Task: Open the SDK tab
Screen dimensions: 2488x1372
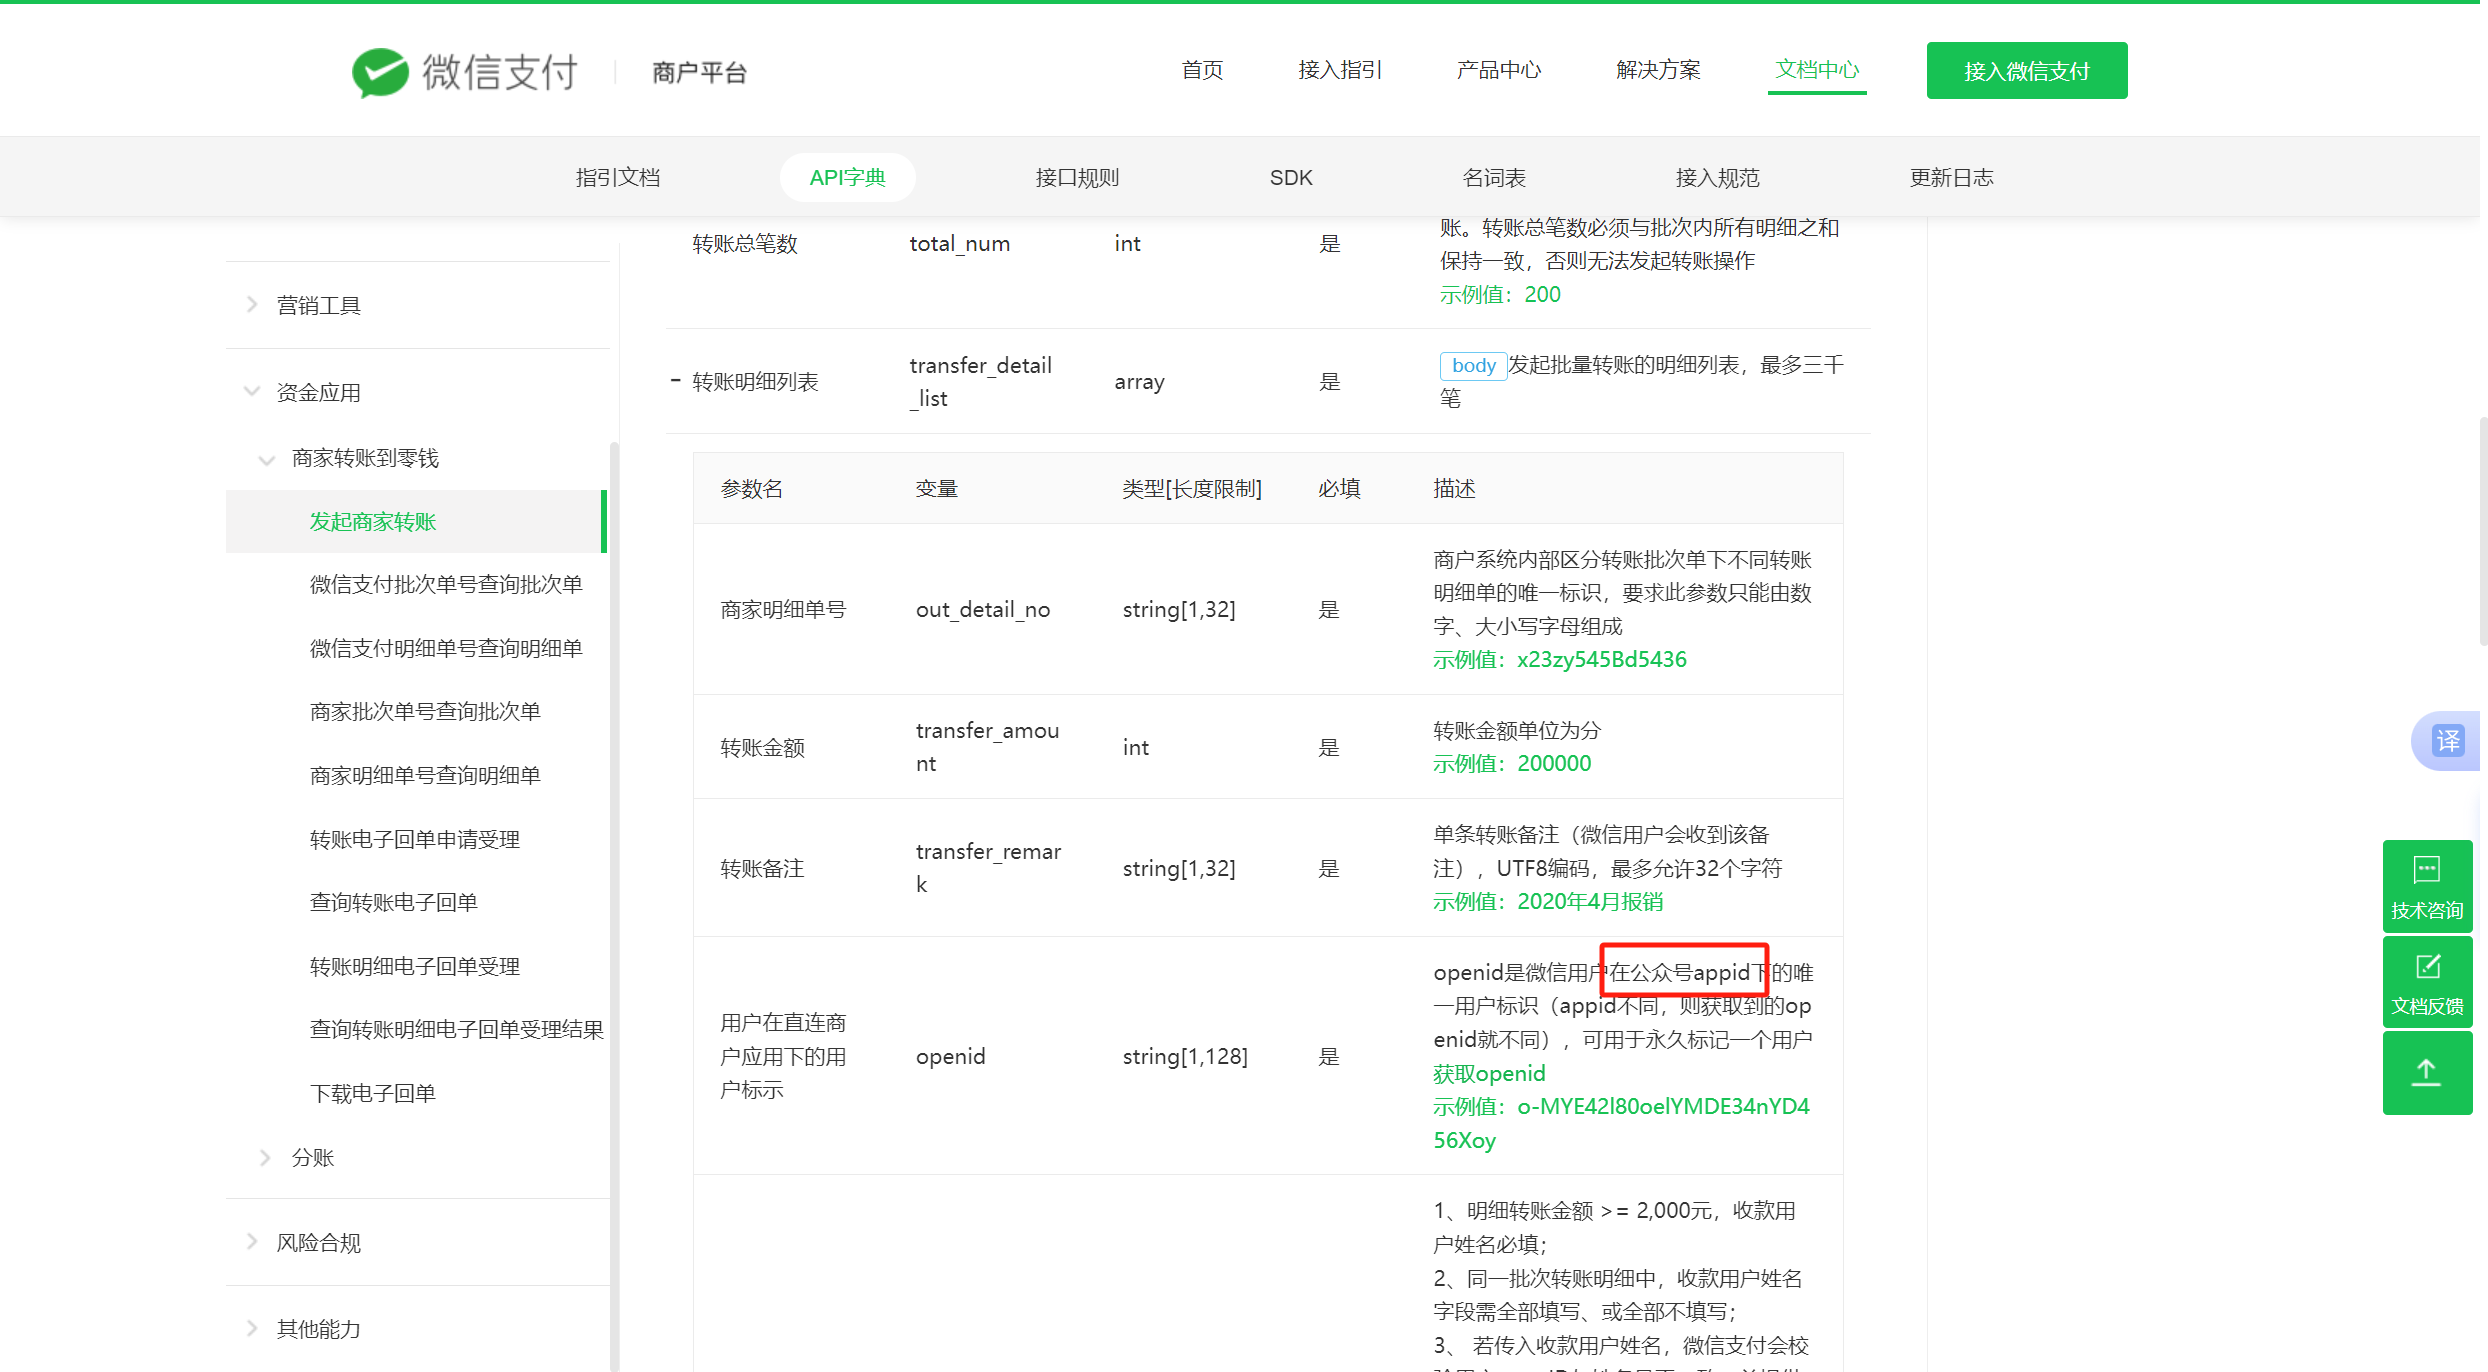Action: pyautogui.click(x=1290, y=178)
